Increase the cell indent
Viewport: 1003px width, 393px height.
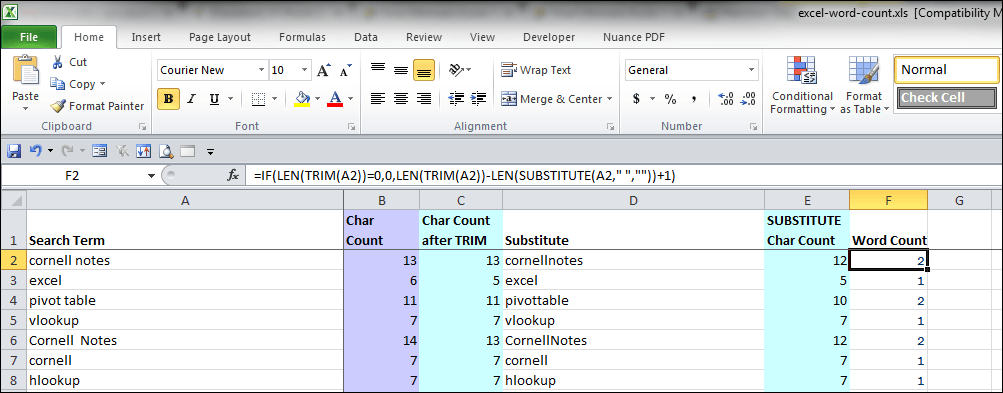tap(478, 99)
